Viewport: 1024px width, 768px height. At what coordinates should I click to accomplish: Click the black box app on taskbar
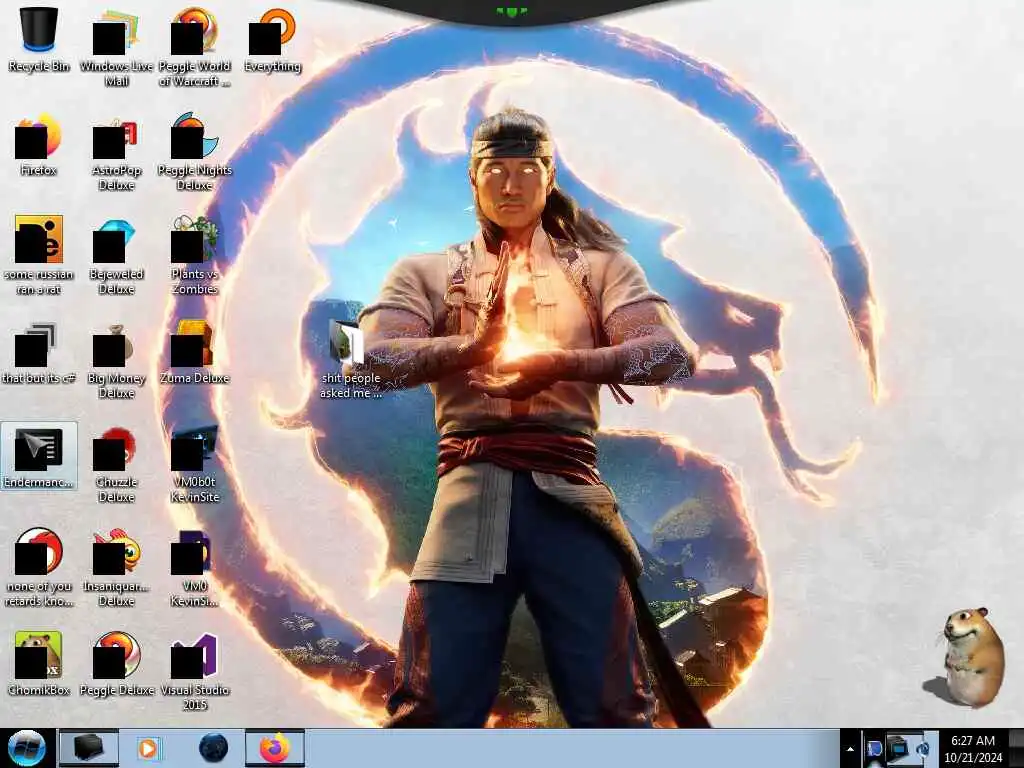pyautogui.click(x=89, y=748)
